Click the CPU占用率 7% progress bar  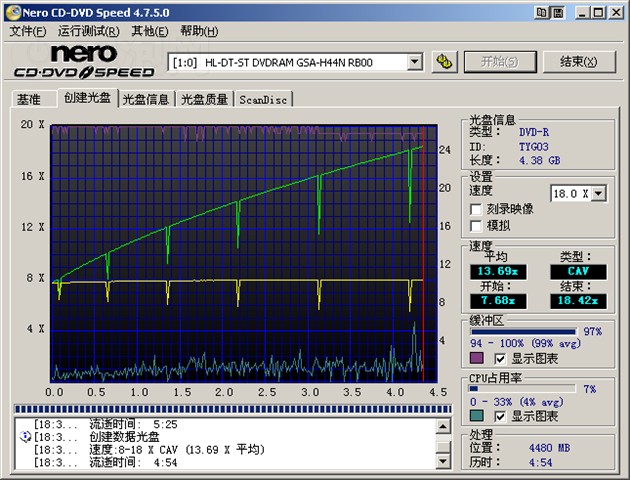pos(522,389)
